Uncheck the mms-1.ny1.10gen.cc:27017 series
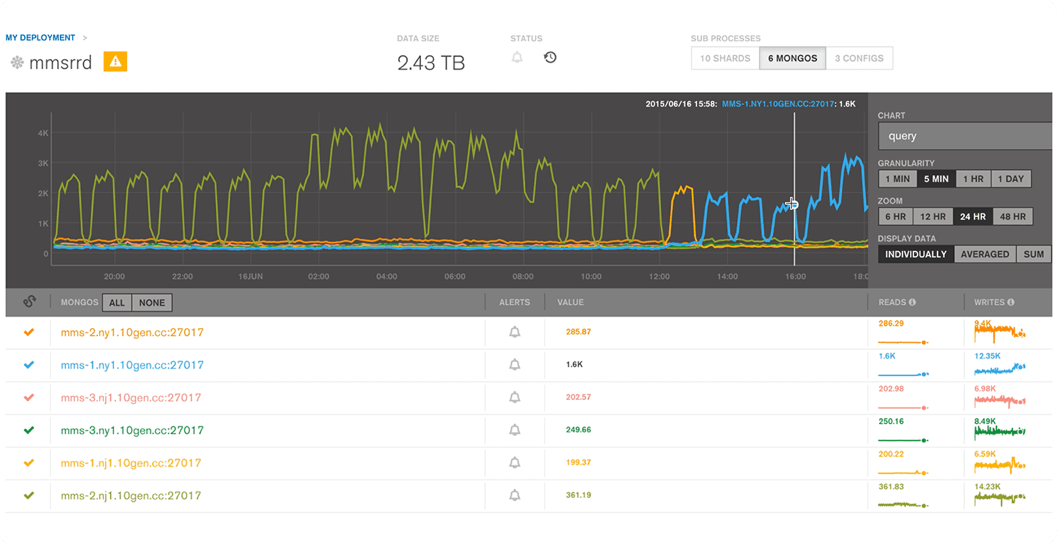Image resolution: width=1058 pixels, height=544 pixels. (29, 365)
